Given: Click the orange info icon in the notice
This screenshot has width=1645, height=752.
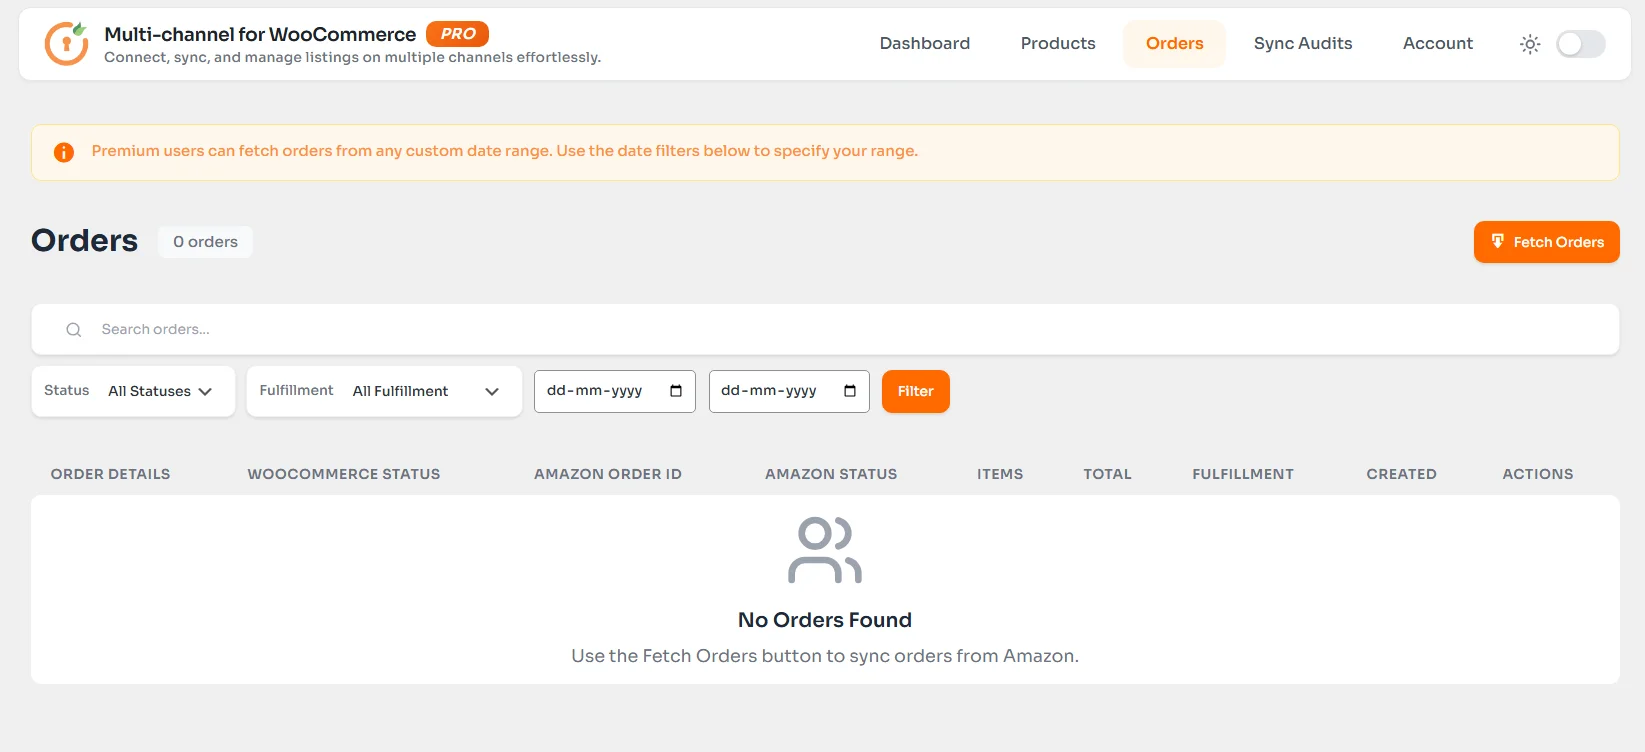Looking at the screenshot, I should click(64, 152).
